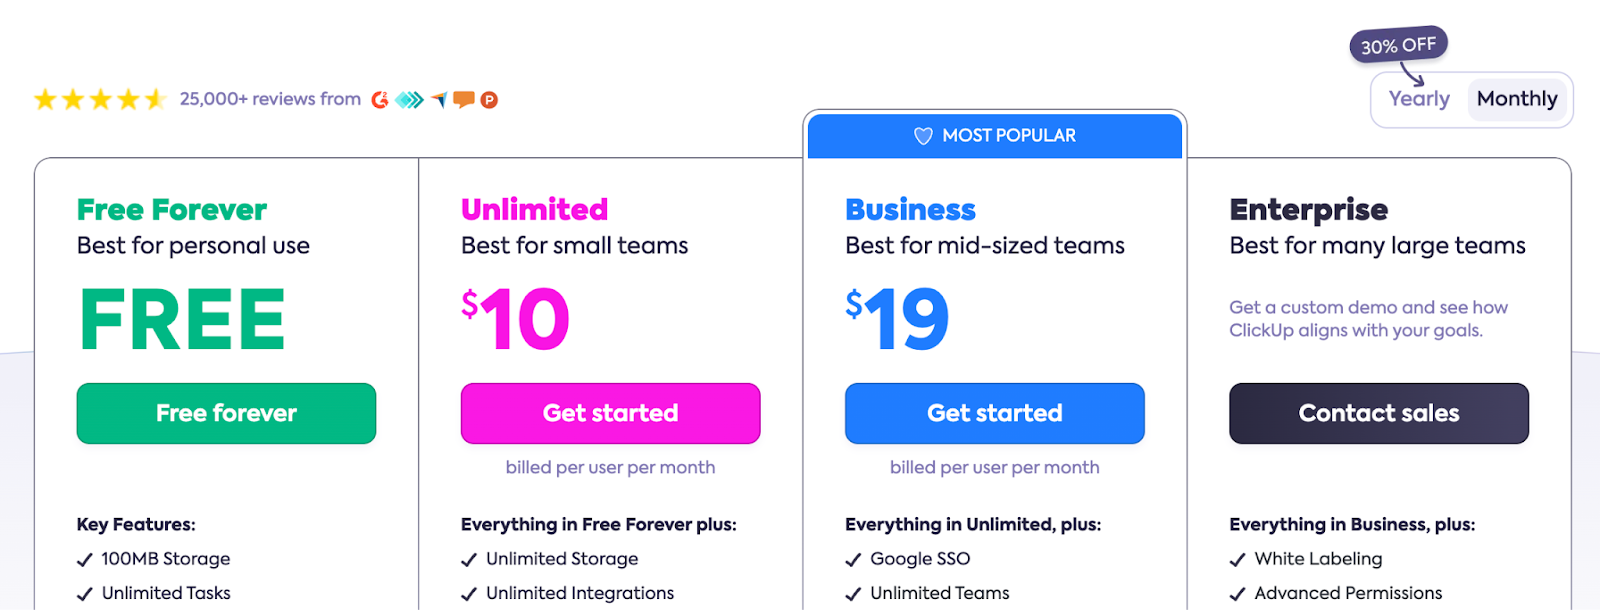Click the G2 review site logo

pyautogui.click(x=380, y=100)
